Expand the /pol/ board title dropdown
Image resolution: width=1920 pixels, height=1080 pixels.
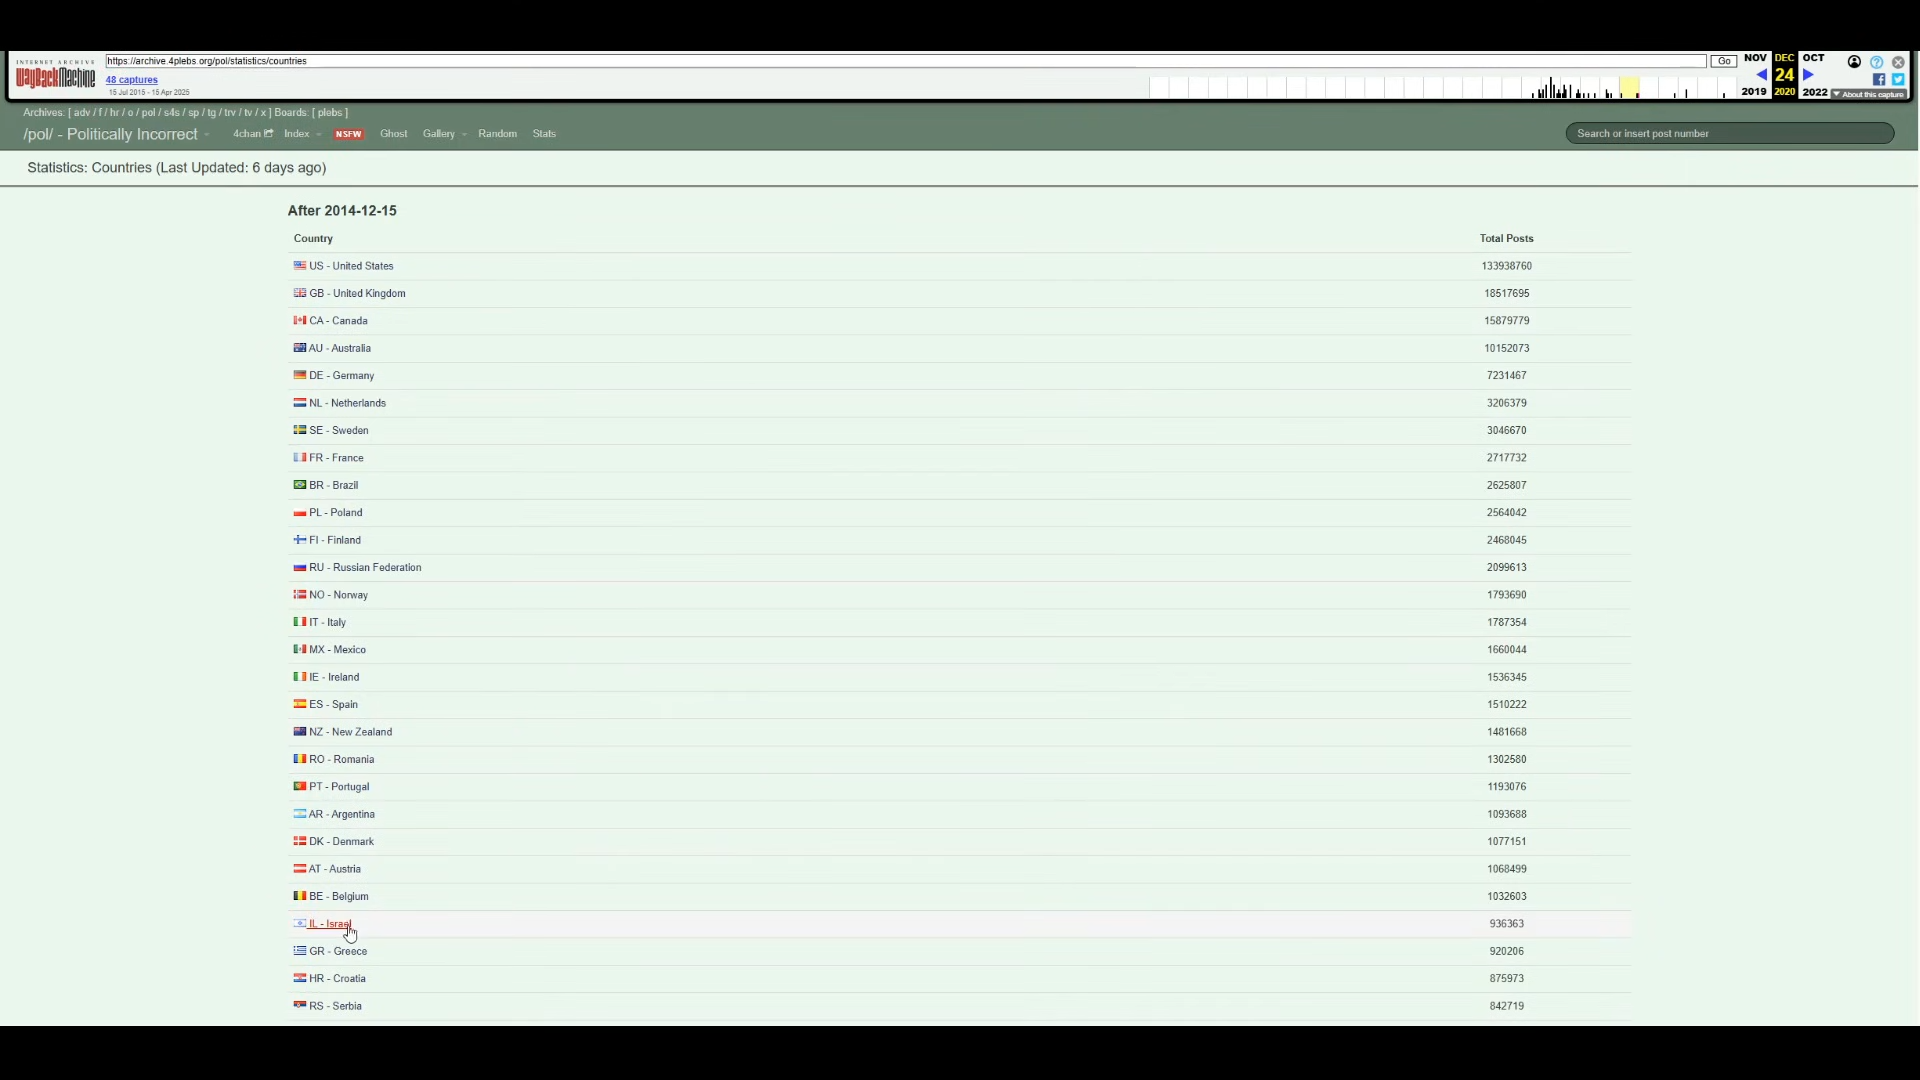[x=206, y=135]
